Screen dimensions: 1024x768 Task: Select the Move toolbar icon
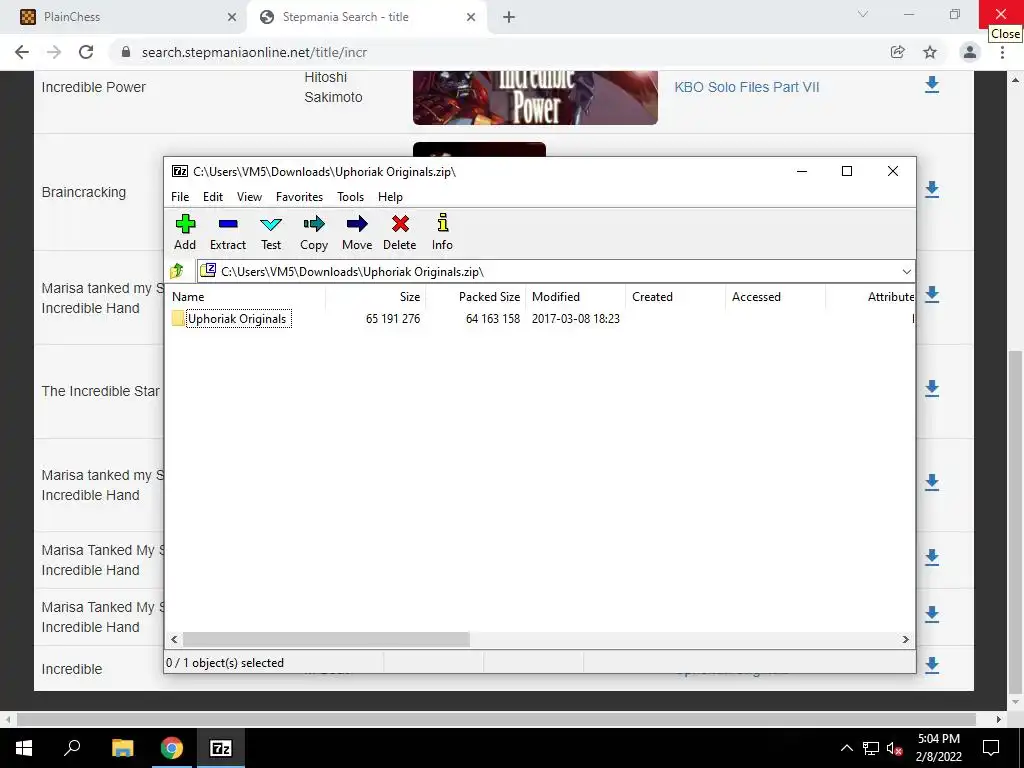[357, 232]
